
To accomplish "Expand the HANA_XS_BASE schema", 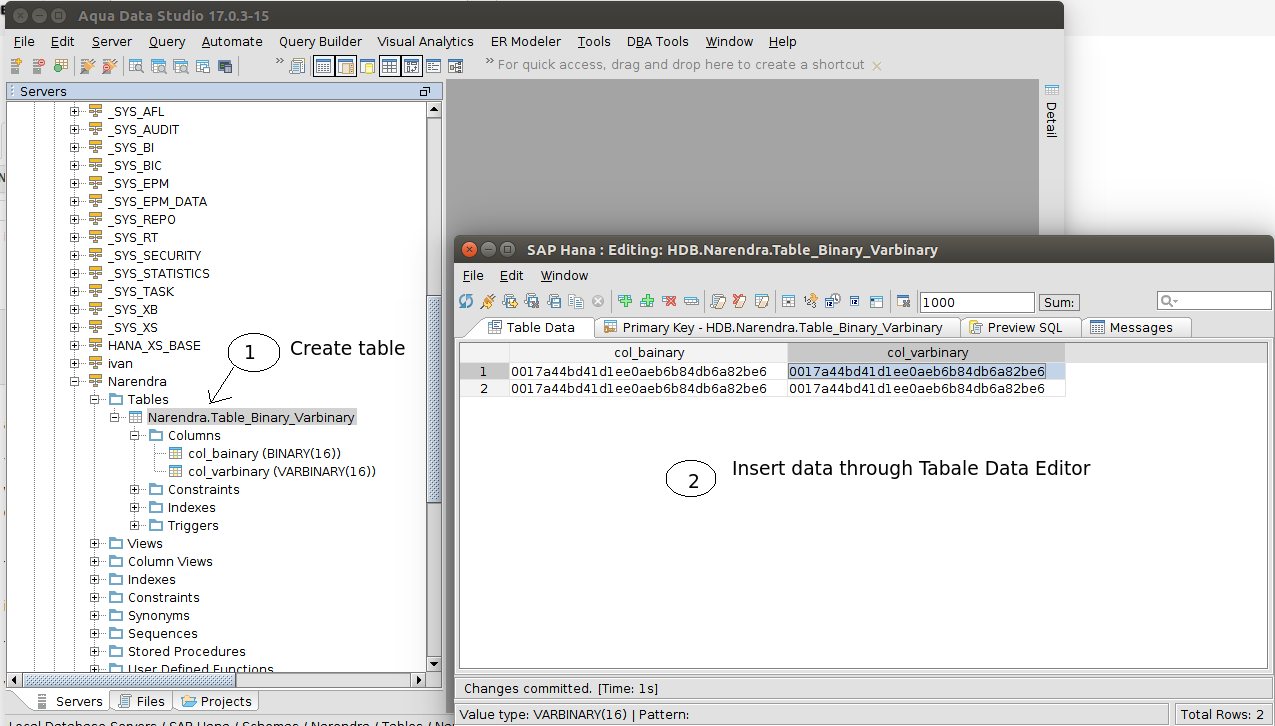I will coord(74,346).
